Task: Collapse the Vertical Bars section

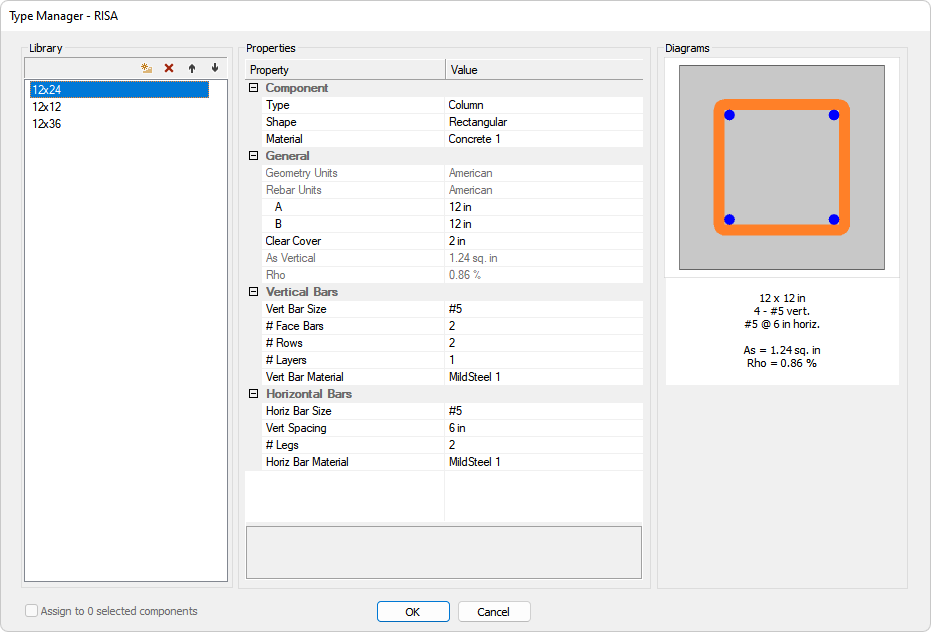Action: [x=254, y=292]
